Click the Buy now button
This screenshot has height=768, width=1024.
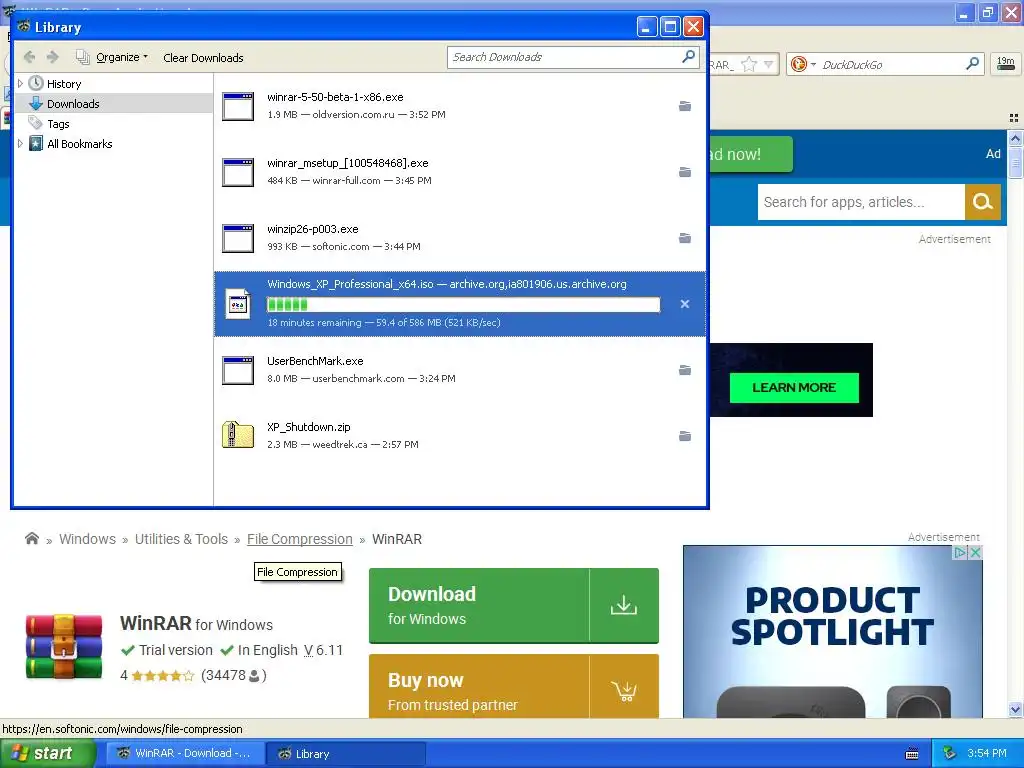coord(513,686)
